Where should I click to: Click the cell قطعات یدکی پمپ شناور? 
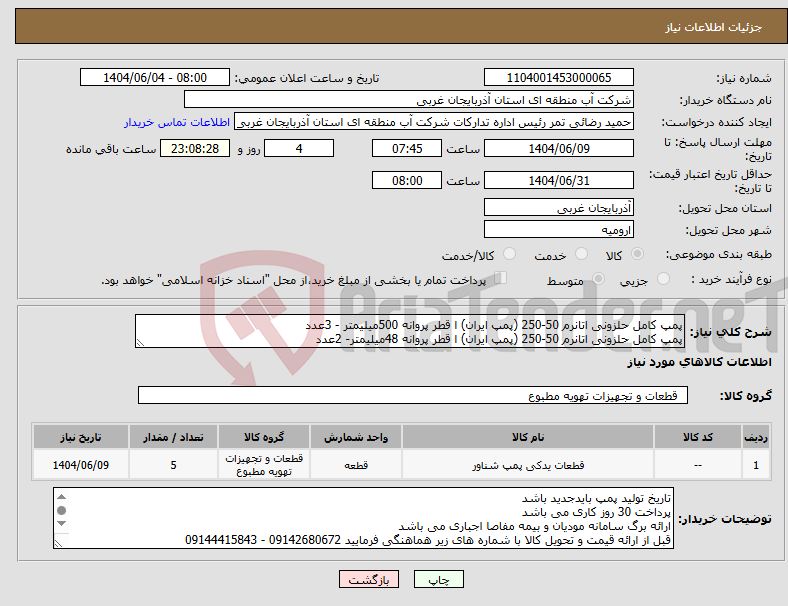point(528,465)
